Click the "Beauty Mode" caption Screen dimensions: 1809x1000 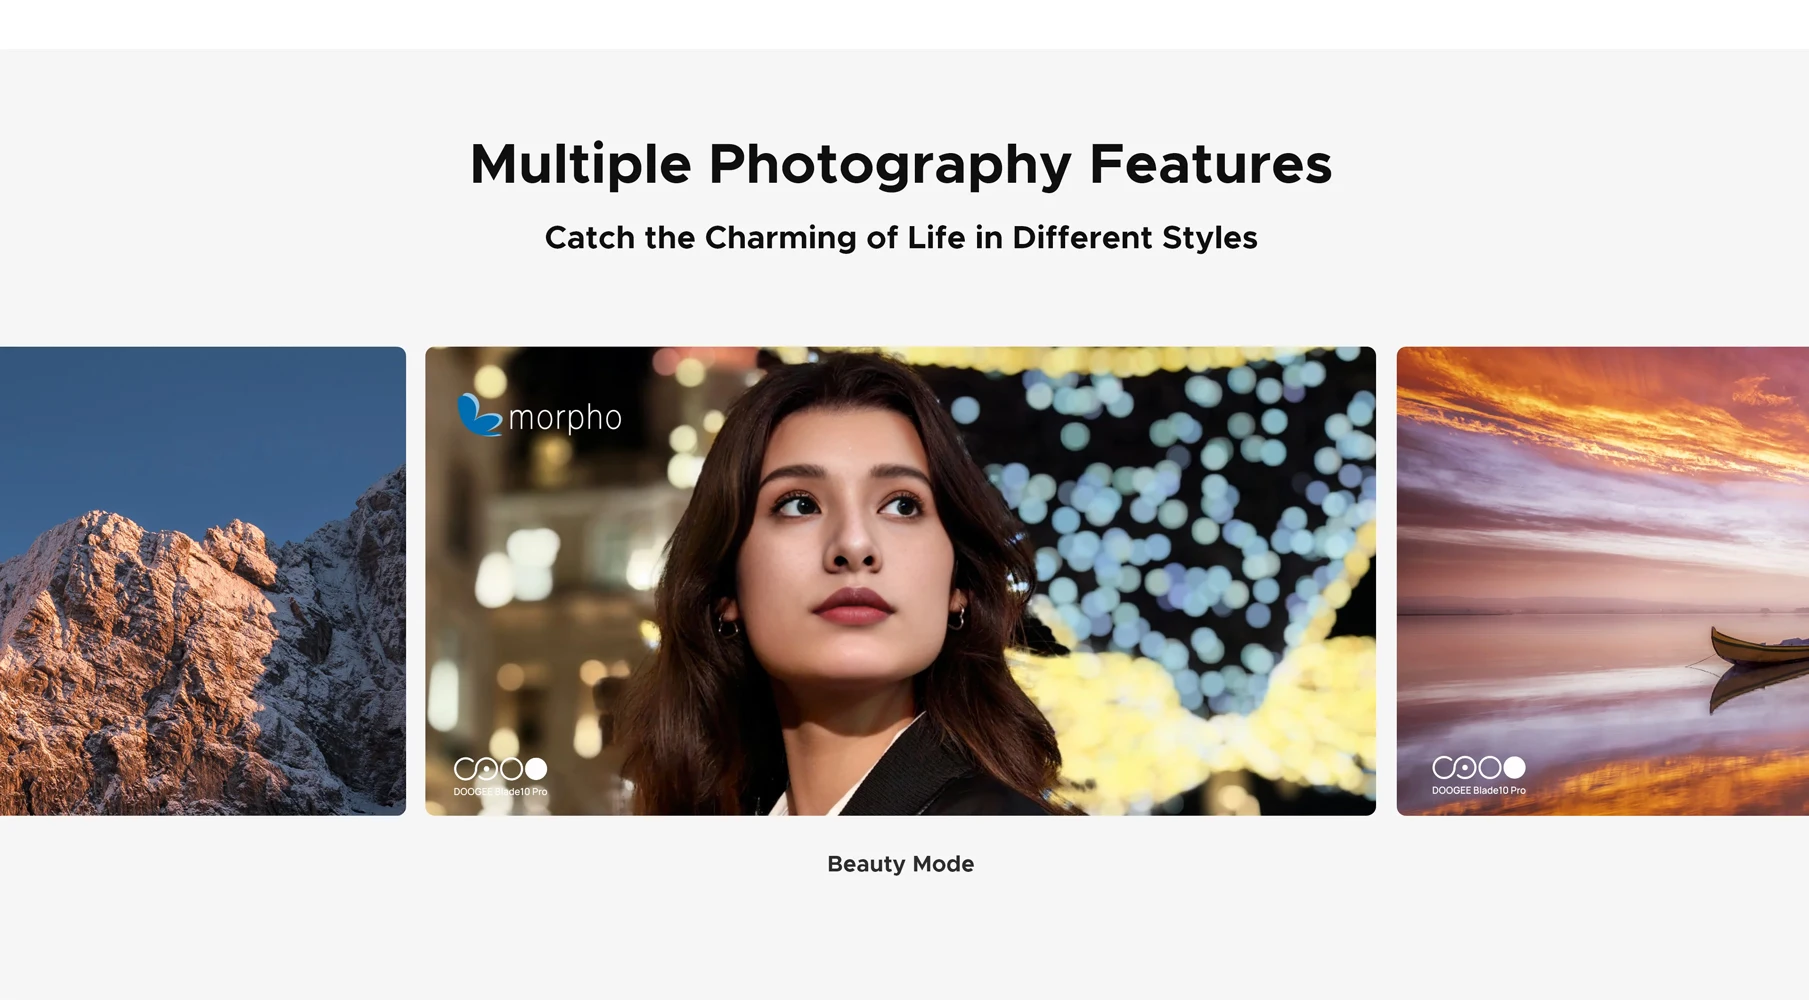[900, 864]
